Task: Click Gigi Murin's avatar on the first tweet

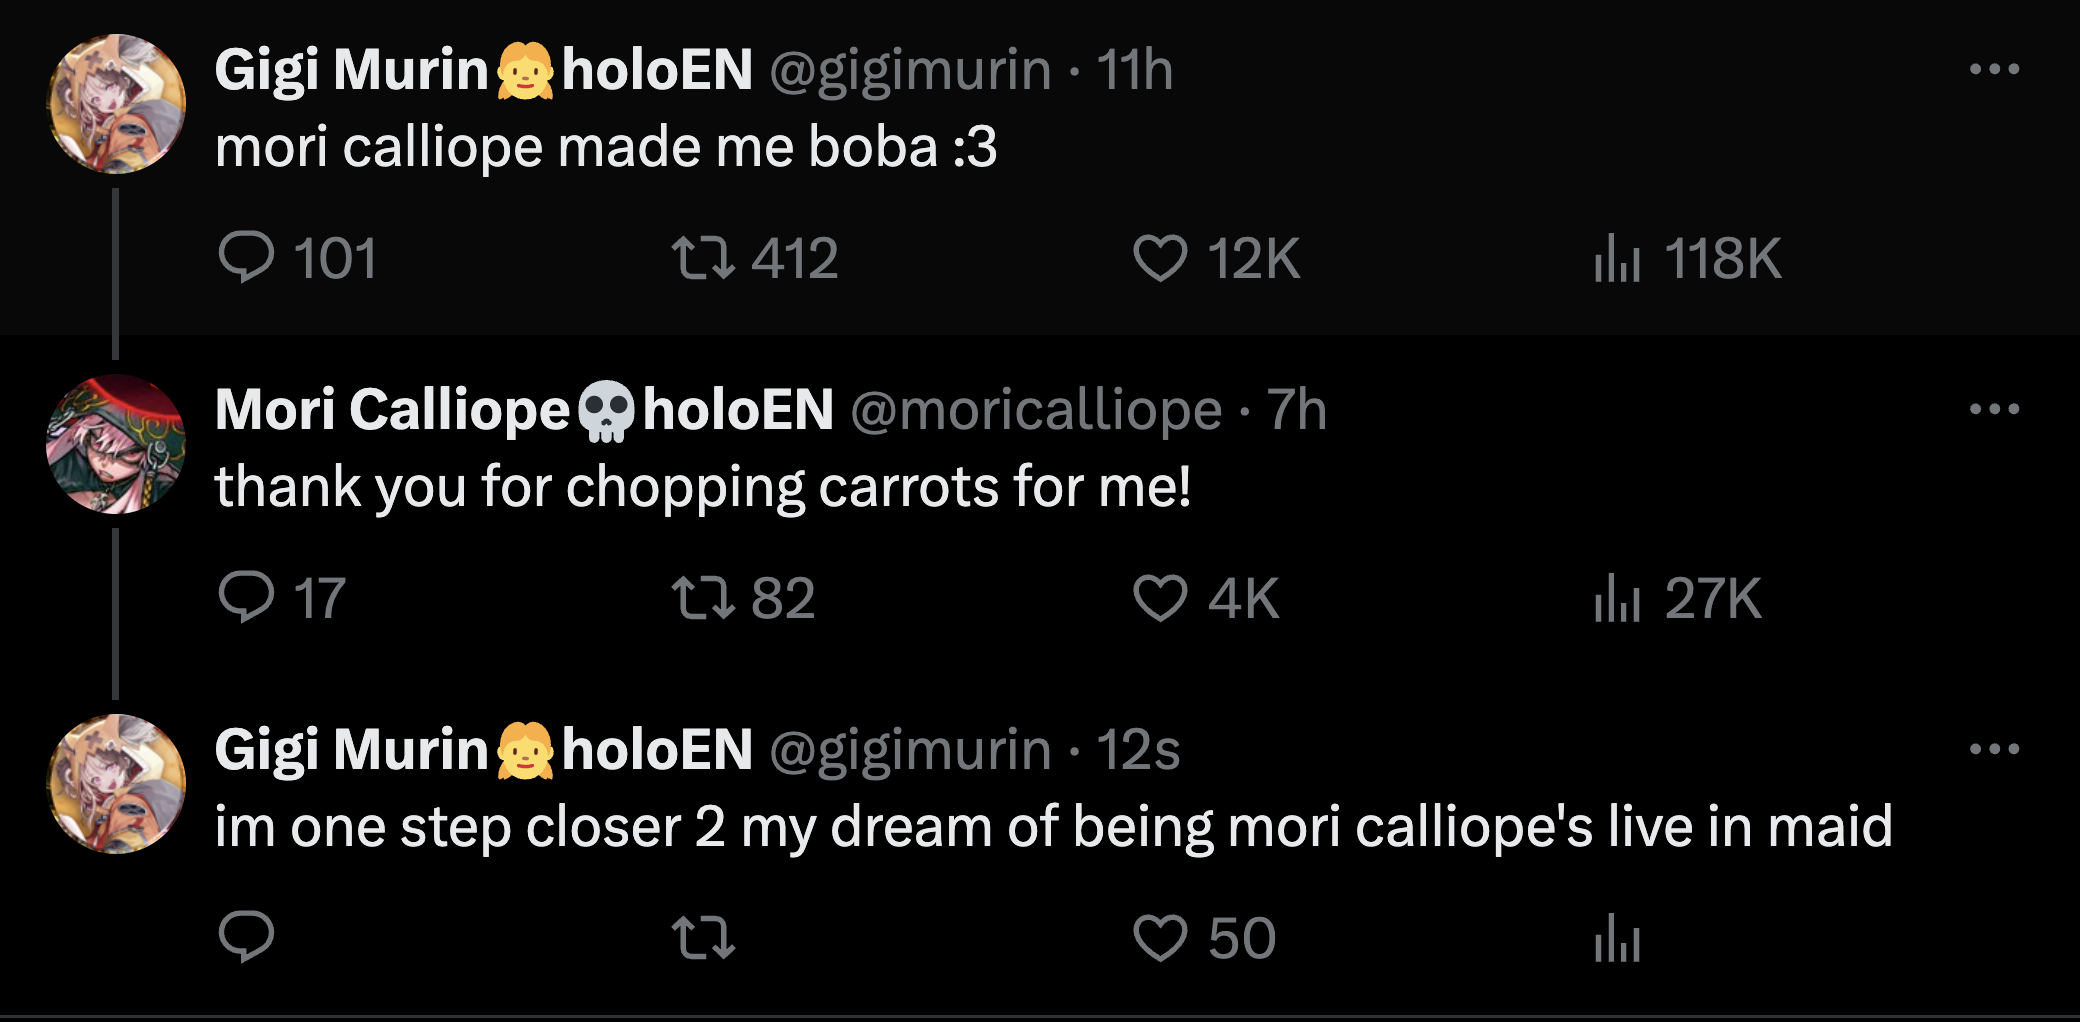Action: [116, 104]
